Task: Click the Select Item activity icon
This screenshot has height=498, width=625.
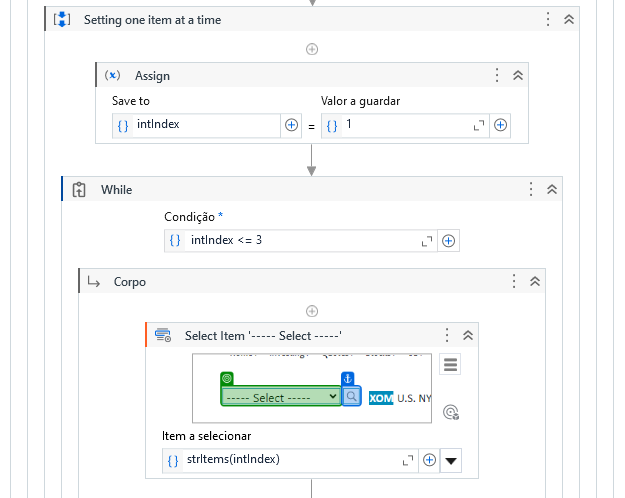Action: pyautogui.click(x=163, y=335)
